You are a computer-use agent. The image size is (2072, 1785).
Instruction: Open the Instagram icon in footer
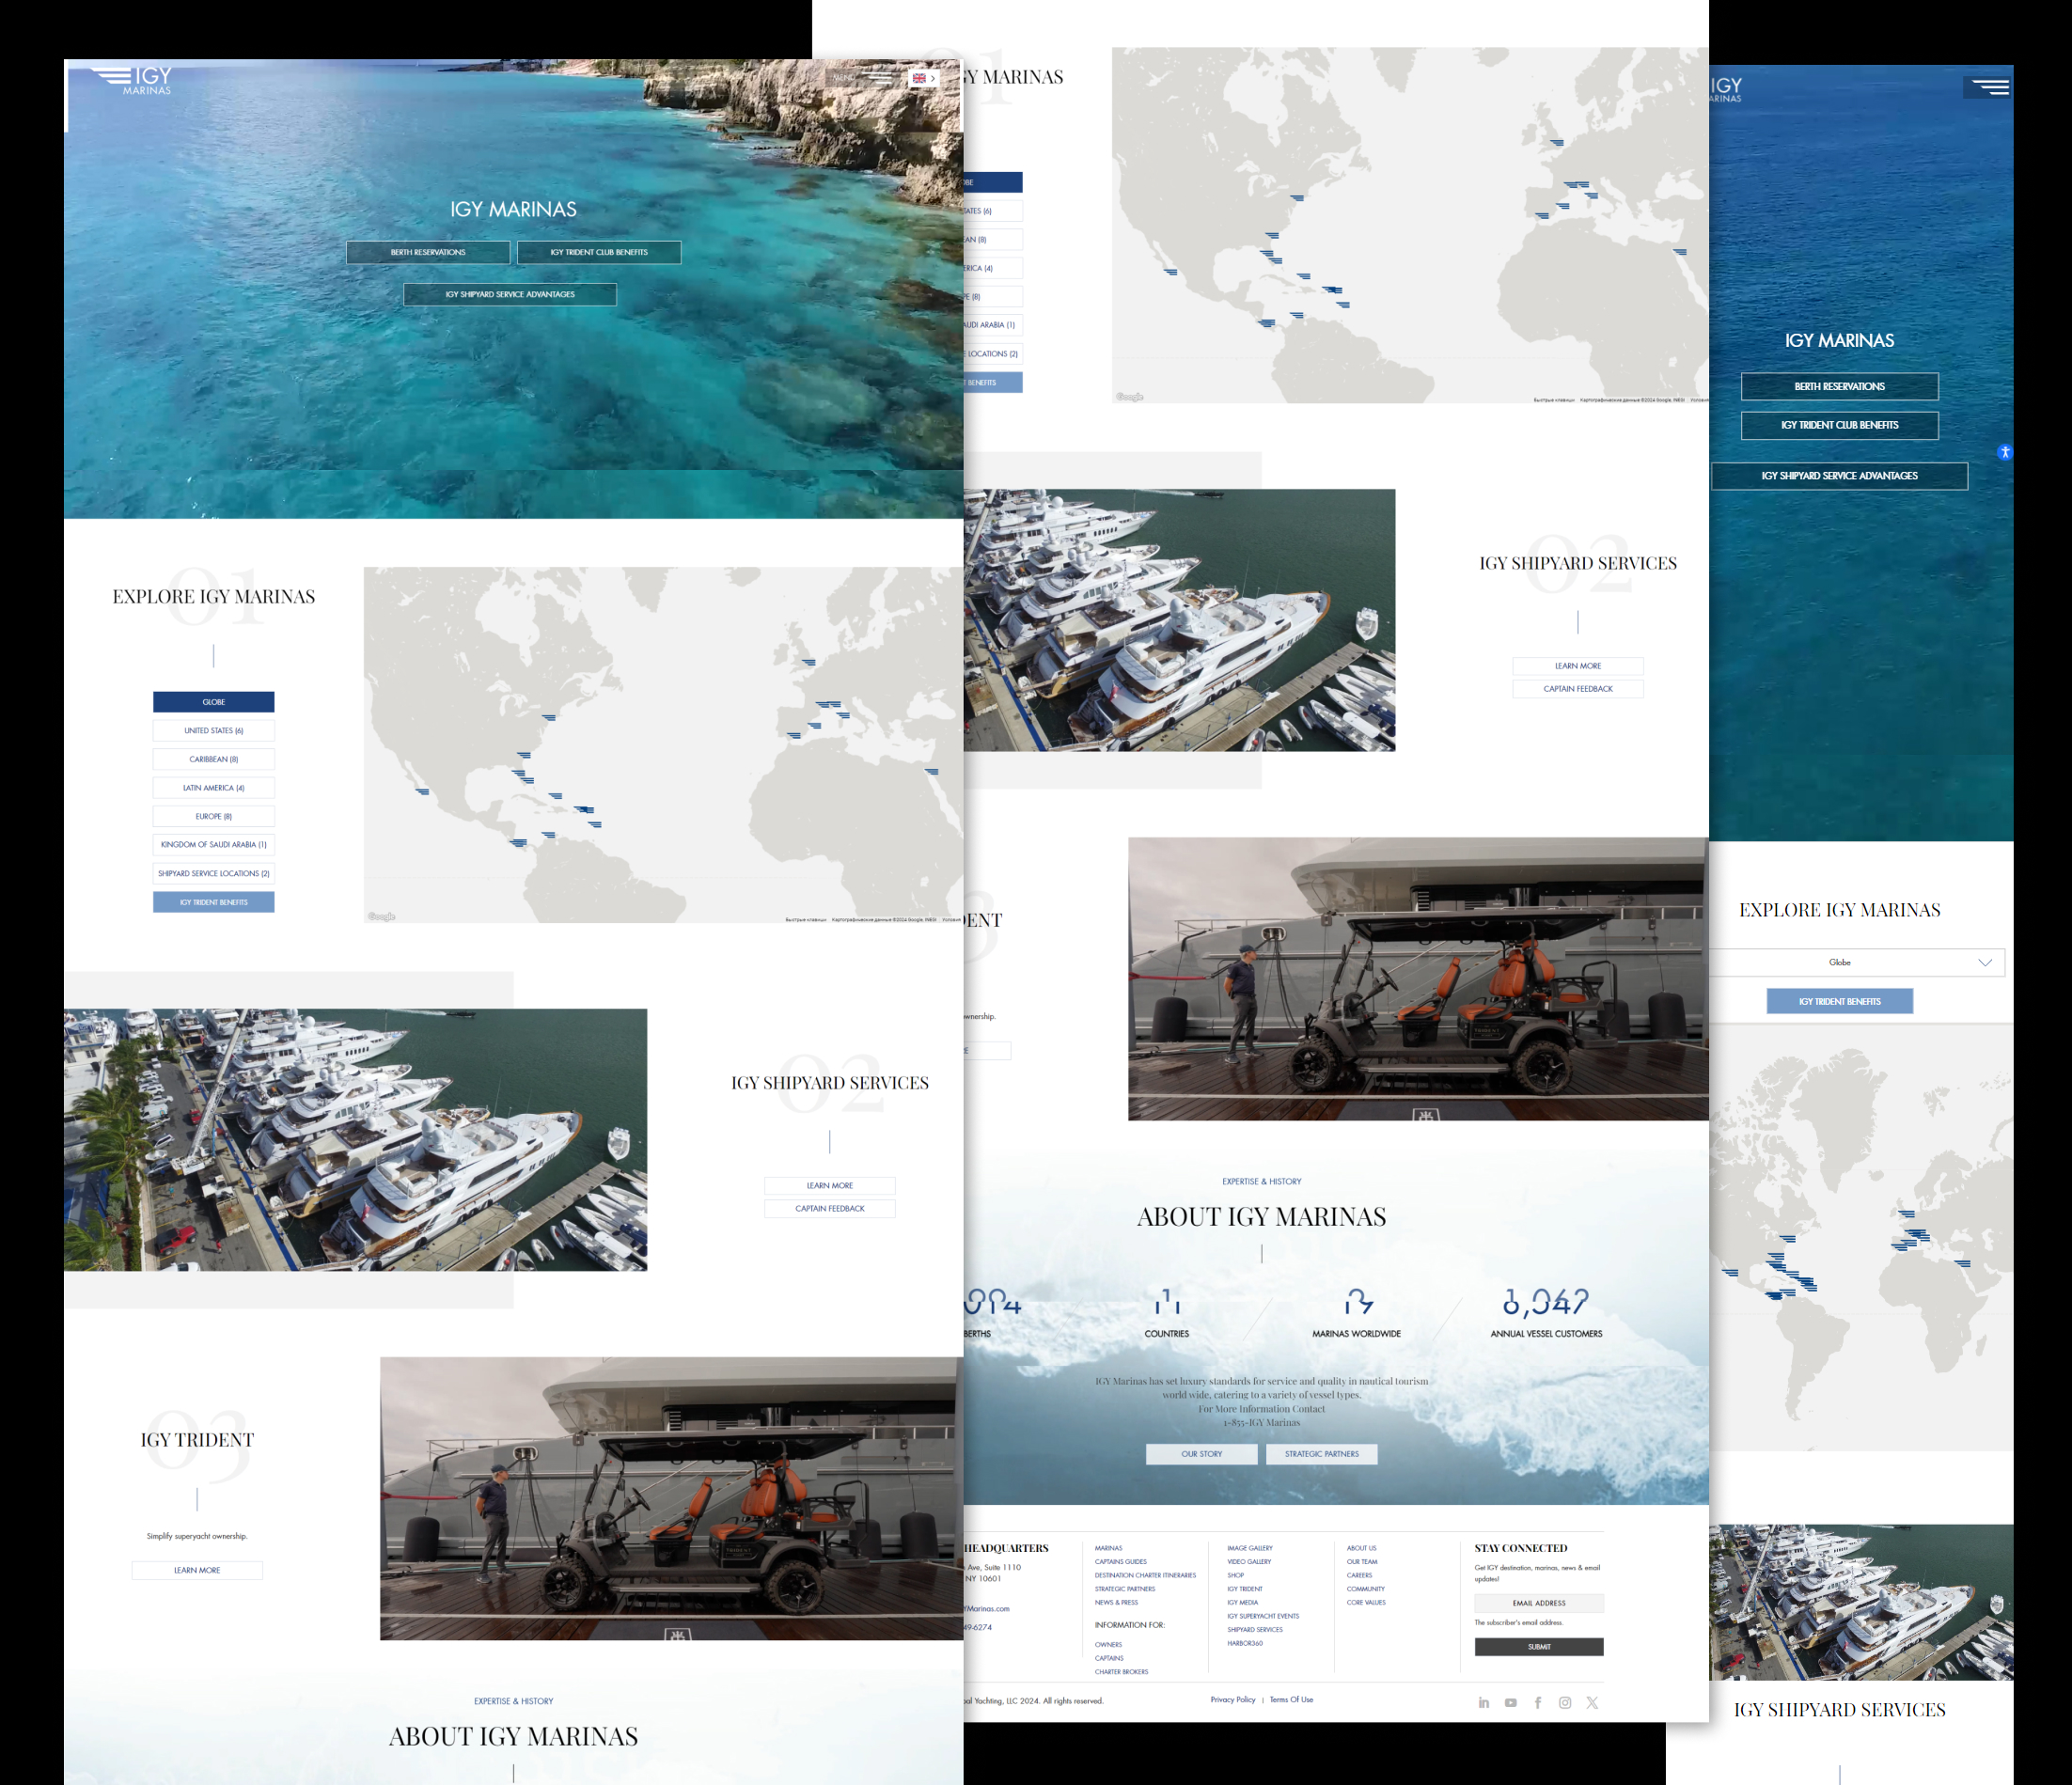[x=1565, y=1703]
